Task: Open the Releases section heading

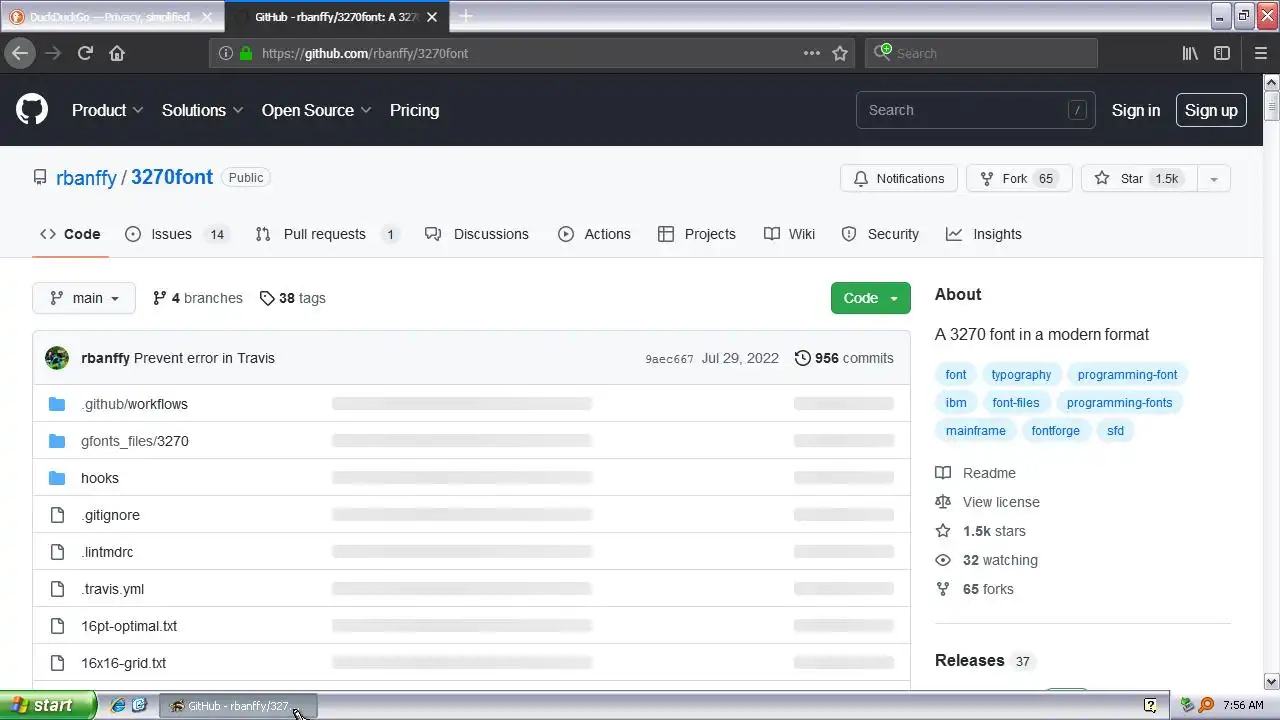Action: (x=969, y=660)
